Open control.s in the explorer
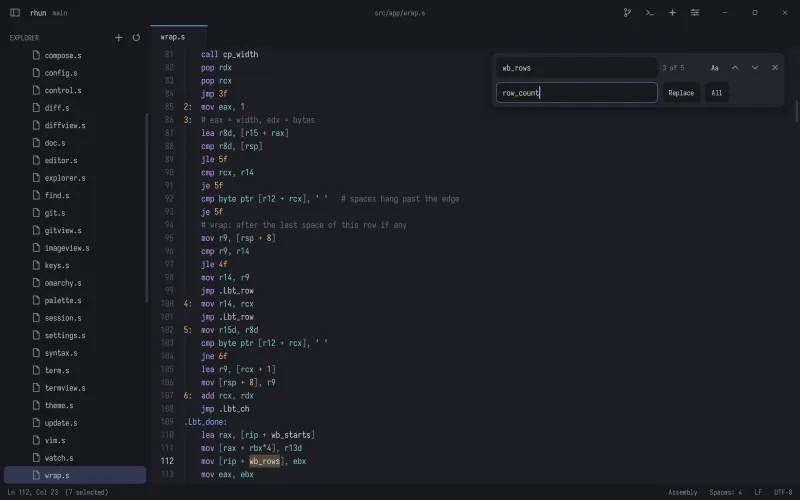This screenshot has height=500, width=800. (75, 90)
